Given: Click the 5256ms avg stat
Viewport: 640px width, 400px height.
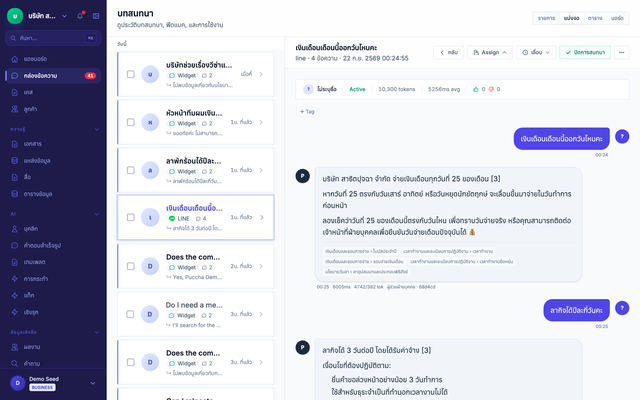Looking at the screenshot, I should pos(444,89).
